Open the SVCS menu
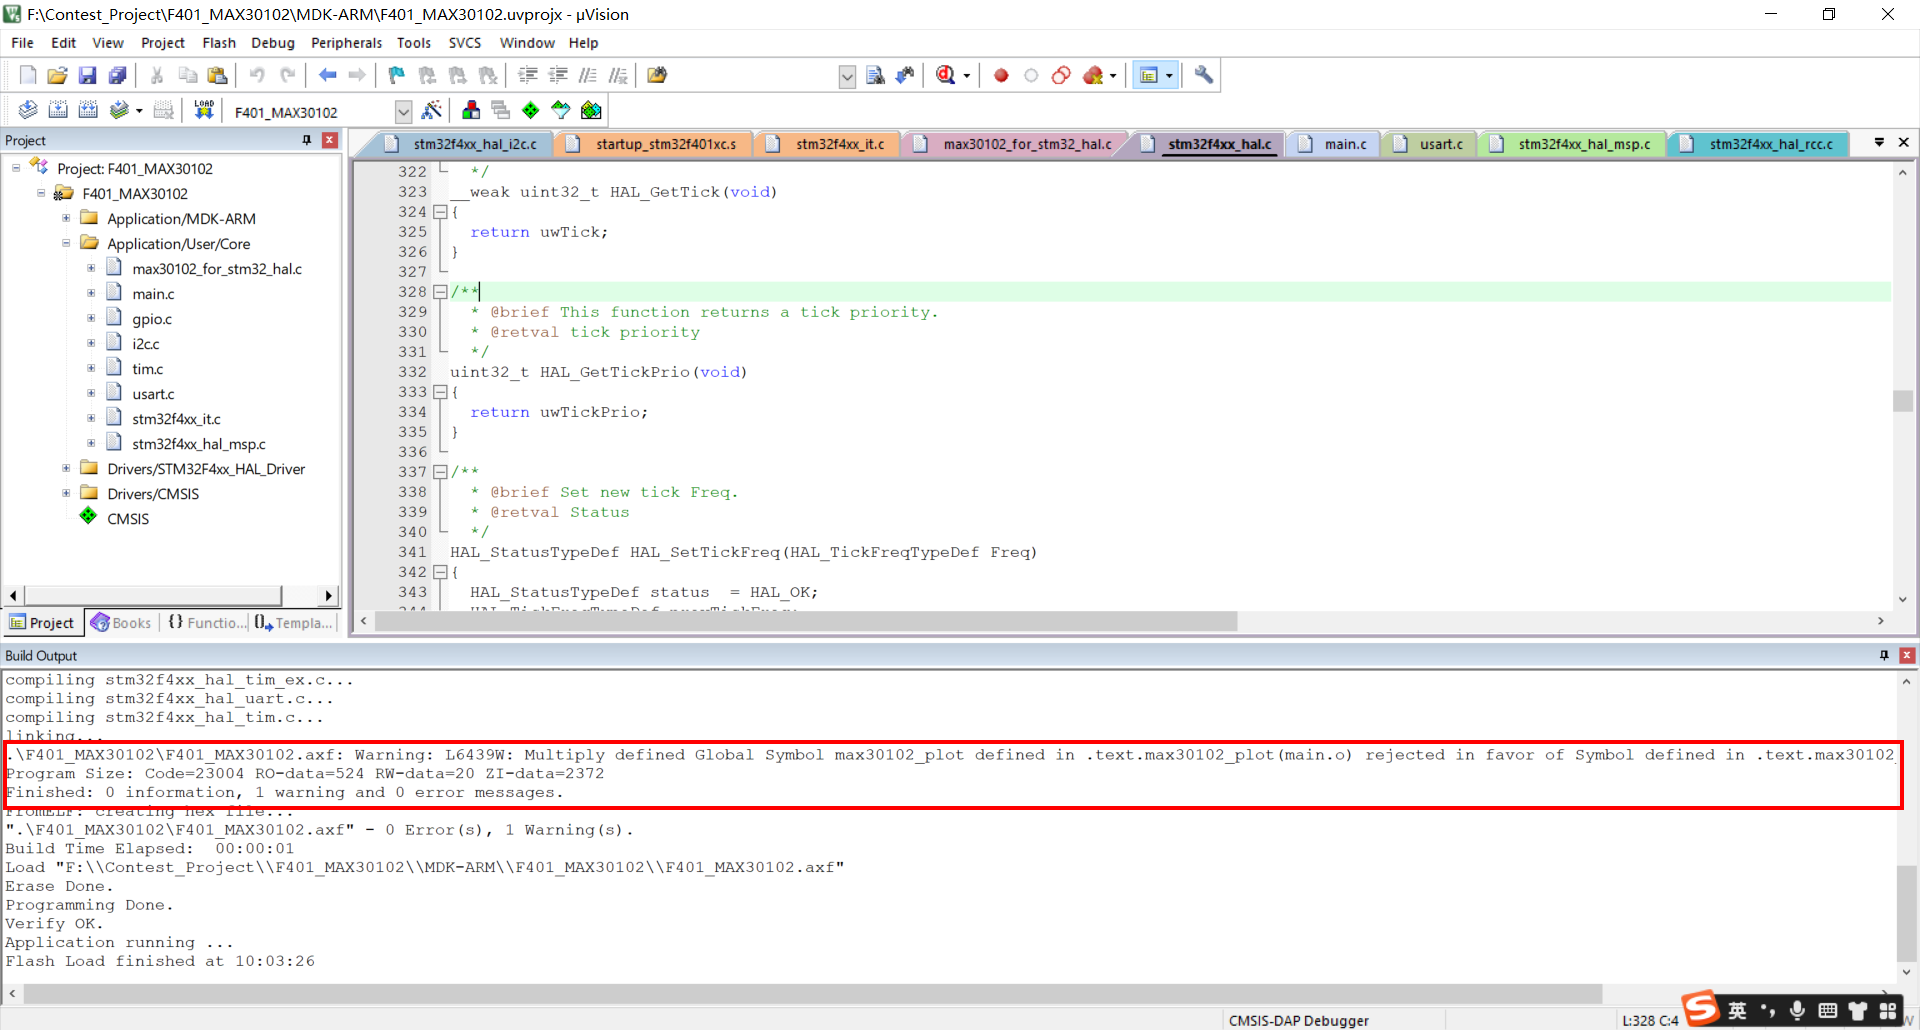The height and width of the screenshot is (1030, 1920). (x=465, y=43)
